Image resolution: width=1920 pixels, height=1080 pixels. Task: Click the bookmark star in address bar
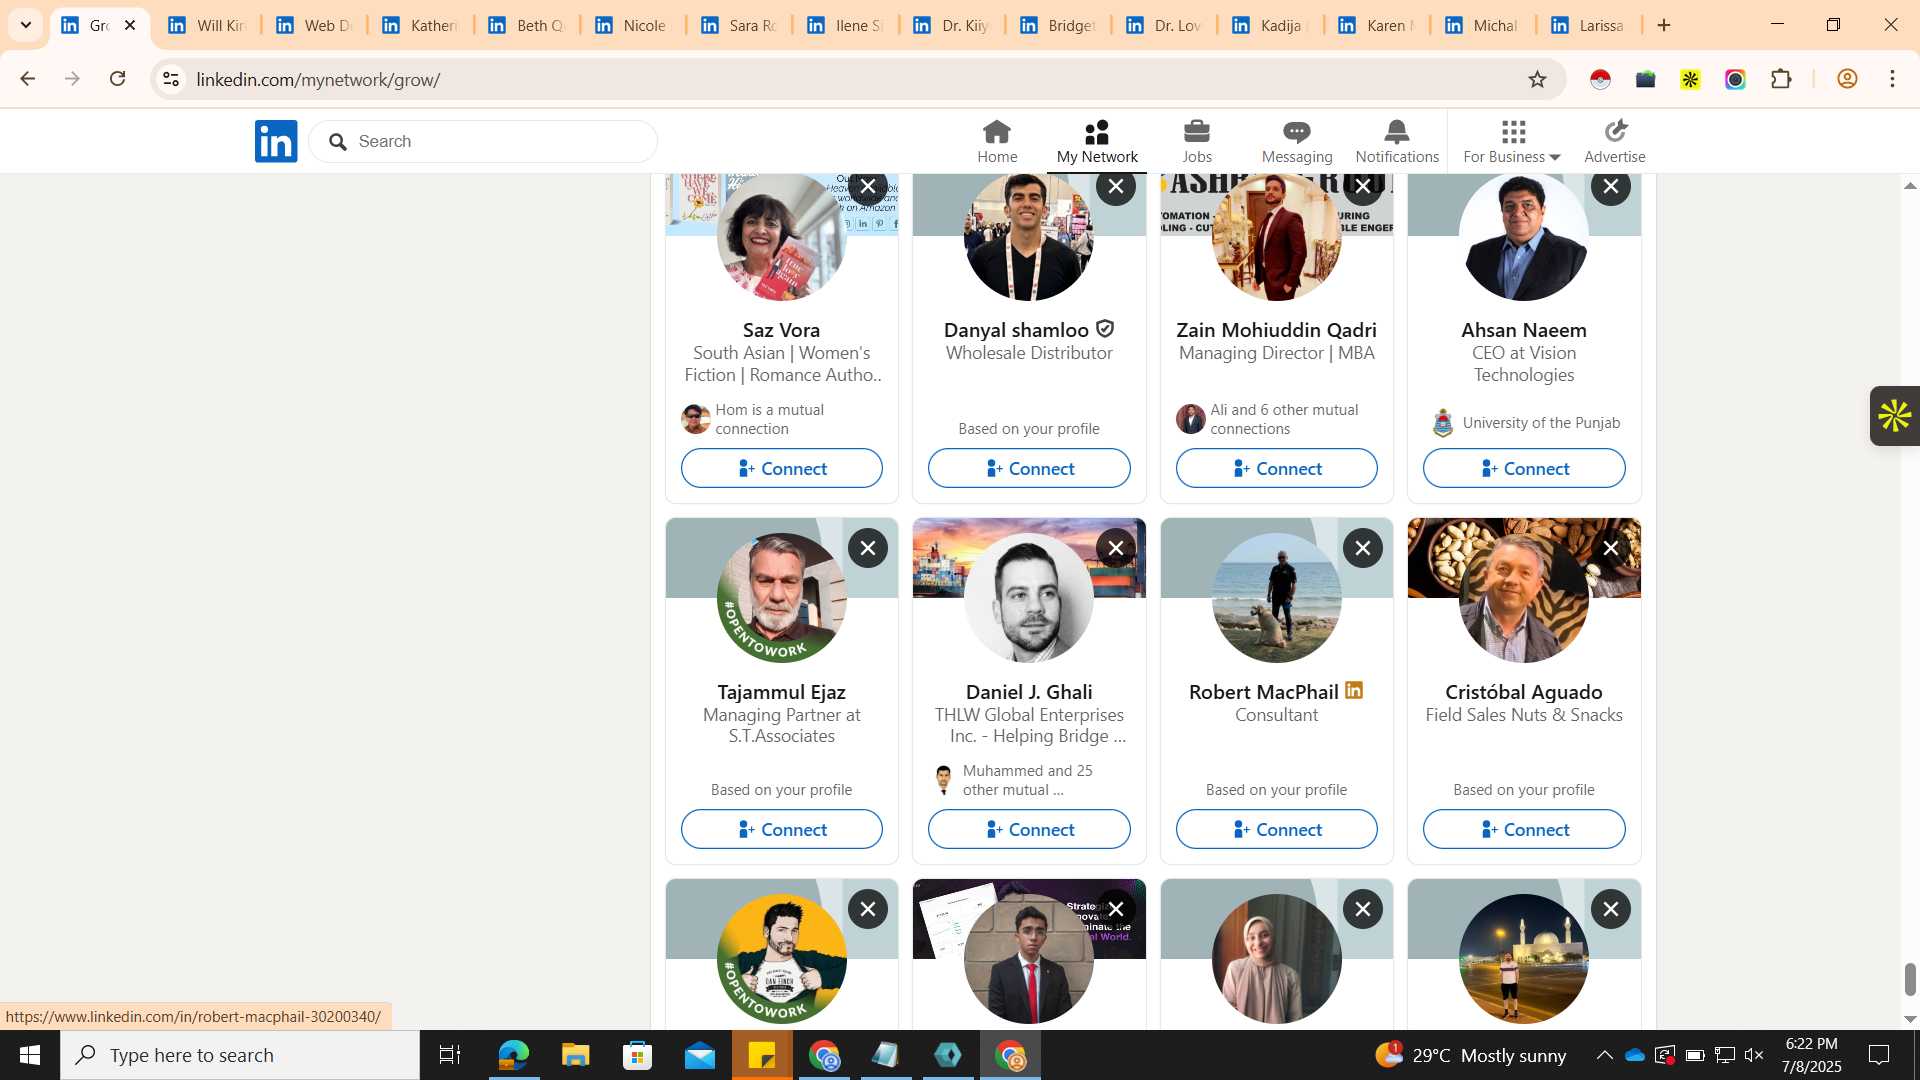point(1537,79)
